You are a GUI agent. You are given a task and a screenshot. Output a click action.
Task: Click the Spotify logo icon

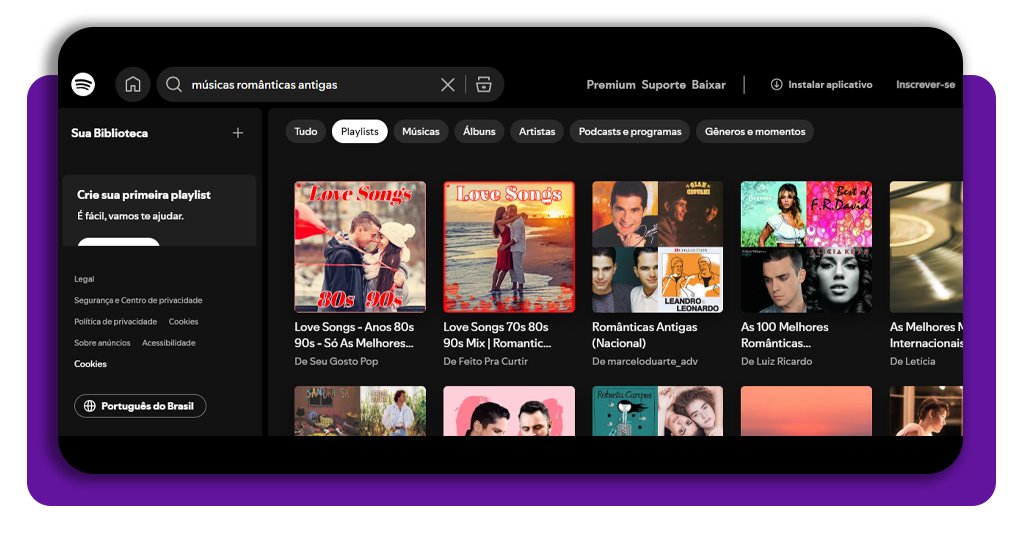83,85
